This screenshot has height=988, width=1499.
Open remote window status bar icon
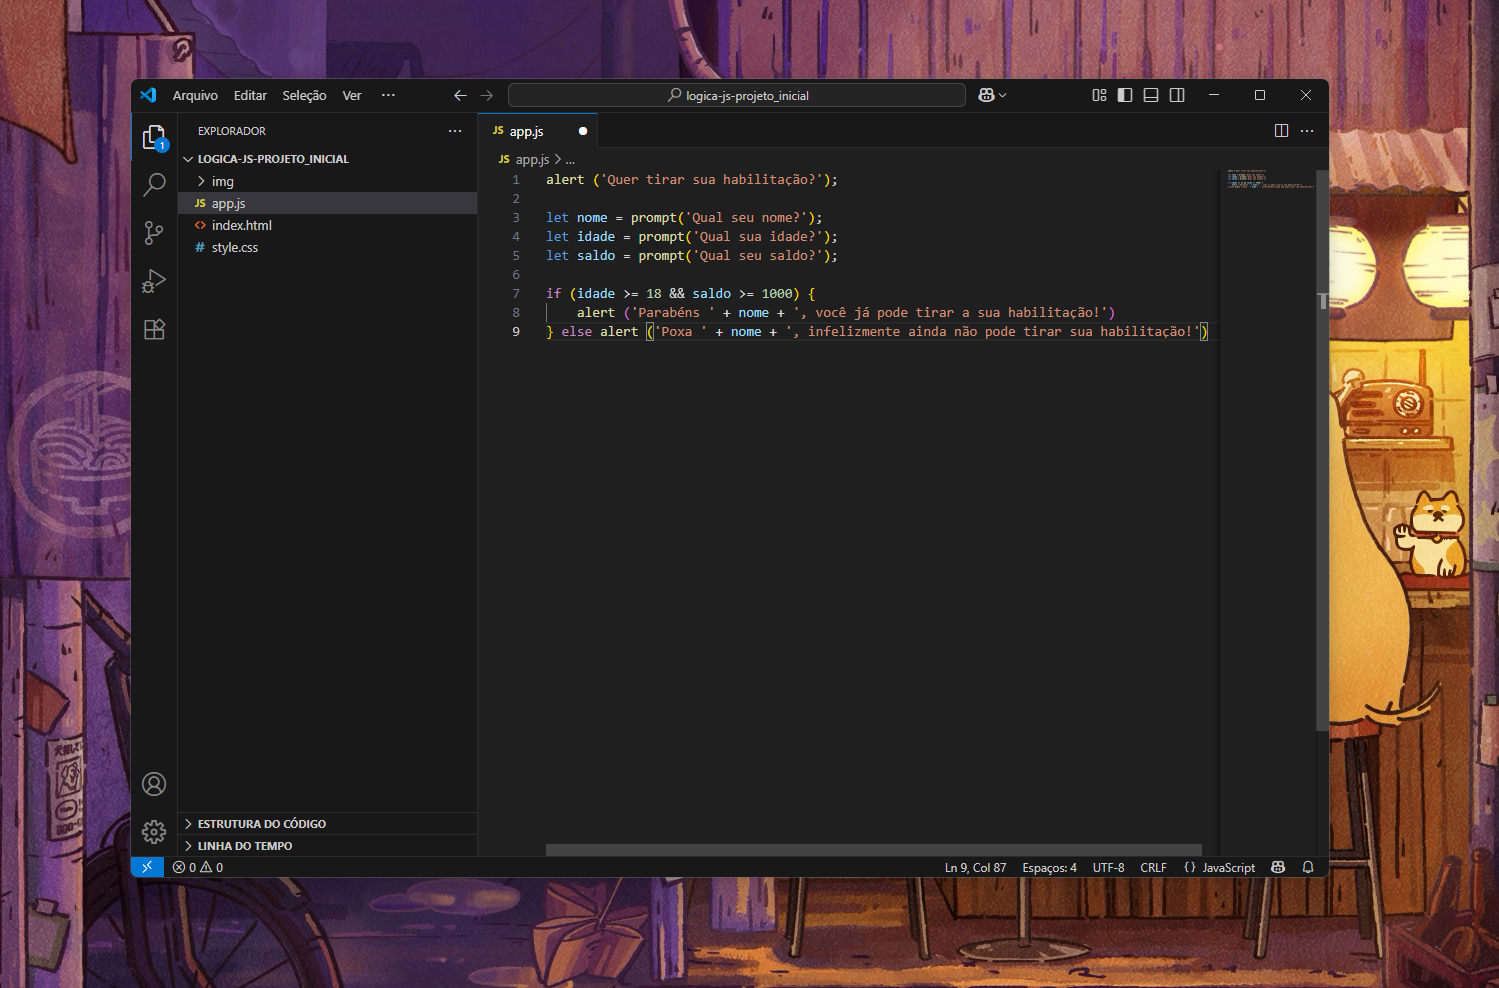click(147, 867)
